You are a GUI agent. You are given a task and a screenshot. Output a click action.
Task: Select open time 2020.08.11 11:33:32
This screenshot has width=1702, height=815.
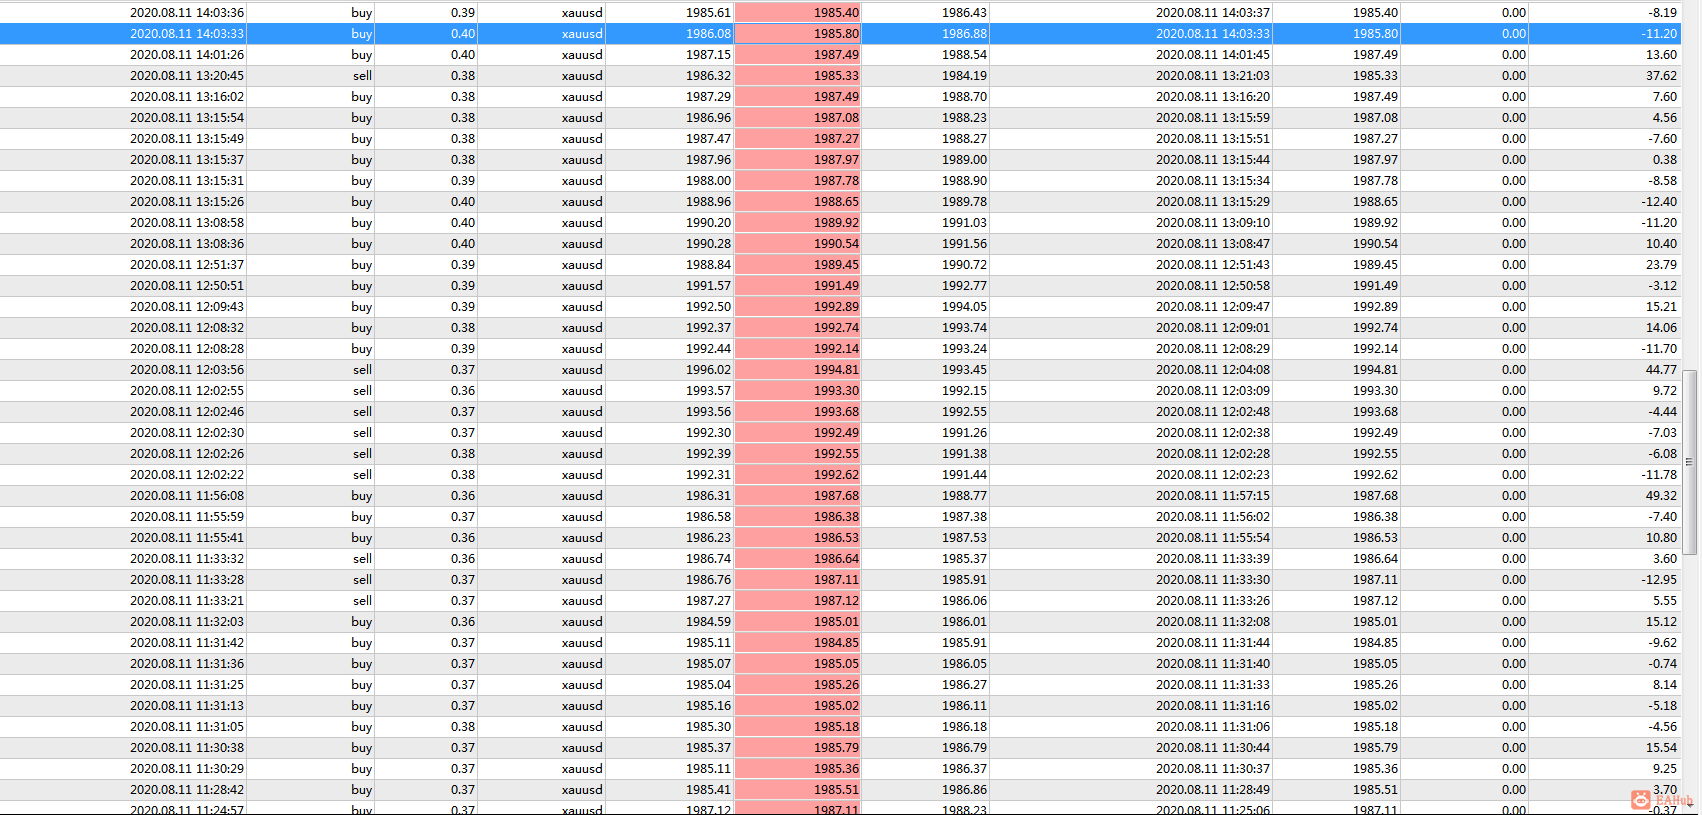point(187,559)
